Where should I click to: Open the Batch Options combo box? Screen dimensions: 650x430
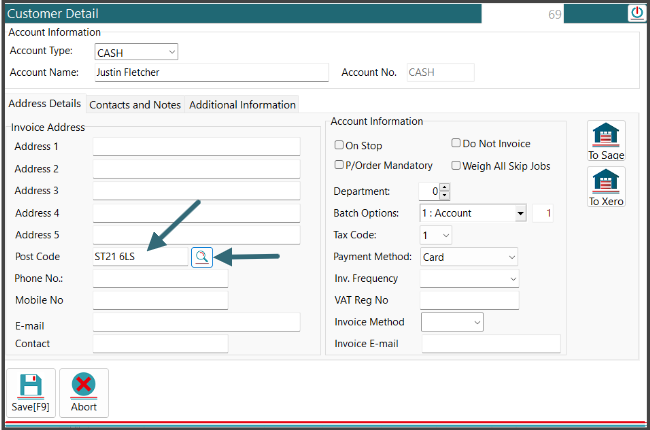pos(520,213)
